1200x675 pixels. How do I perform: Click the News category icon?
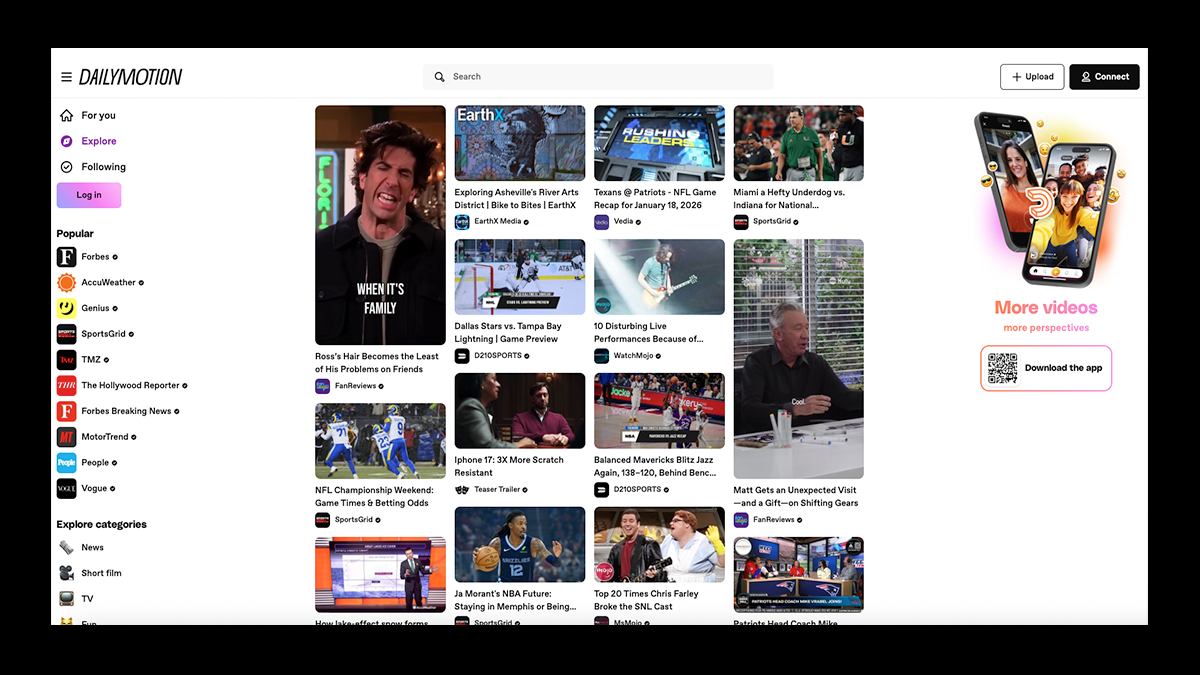66,548
